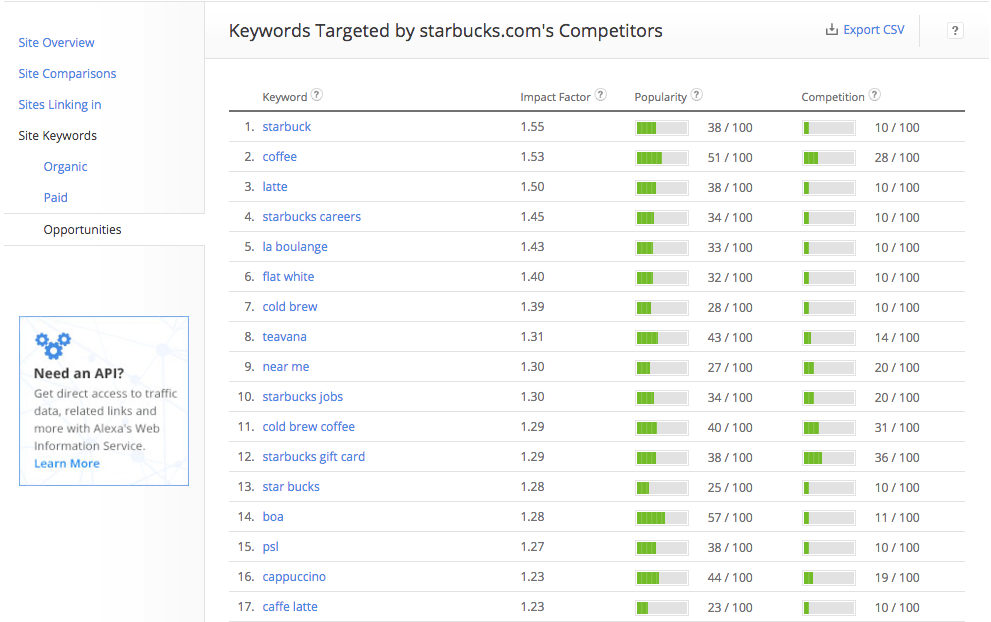Image resolution: width=991 pixels, height=622 pixels.
Task: Click the Export CSV link
Action: [x=873, y=30]
